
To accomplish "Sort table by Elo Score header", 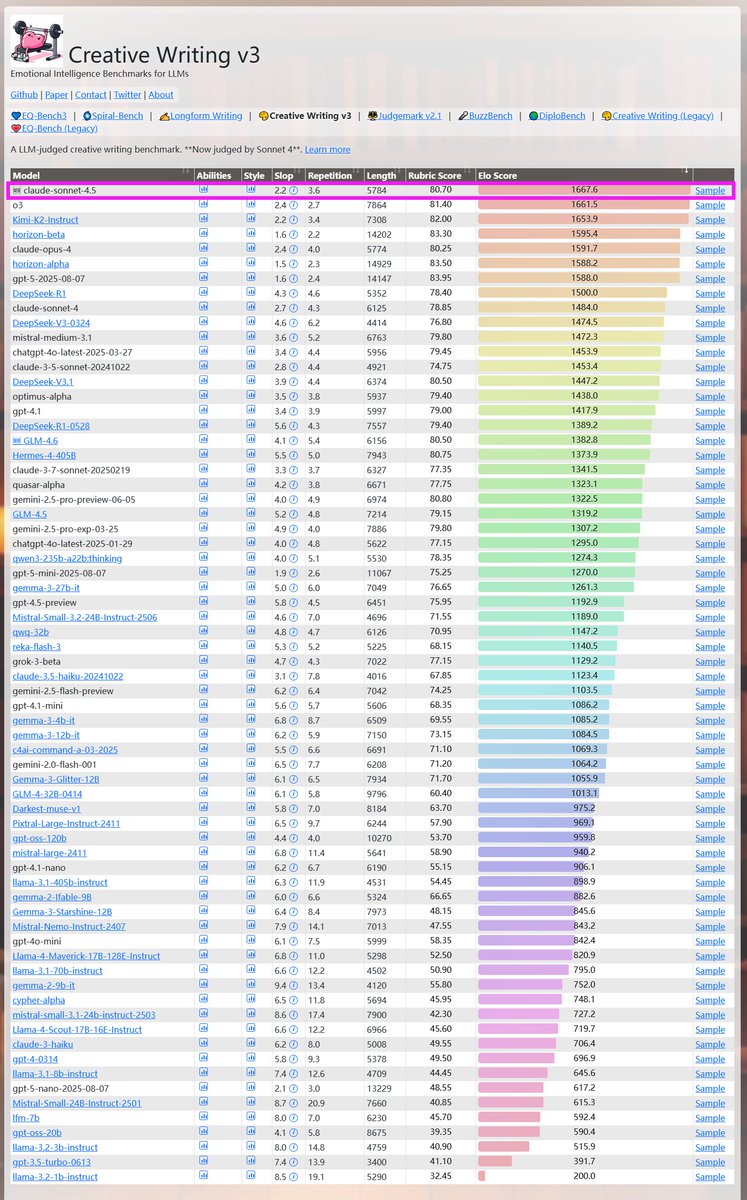I will (584, 175).
